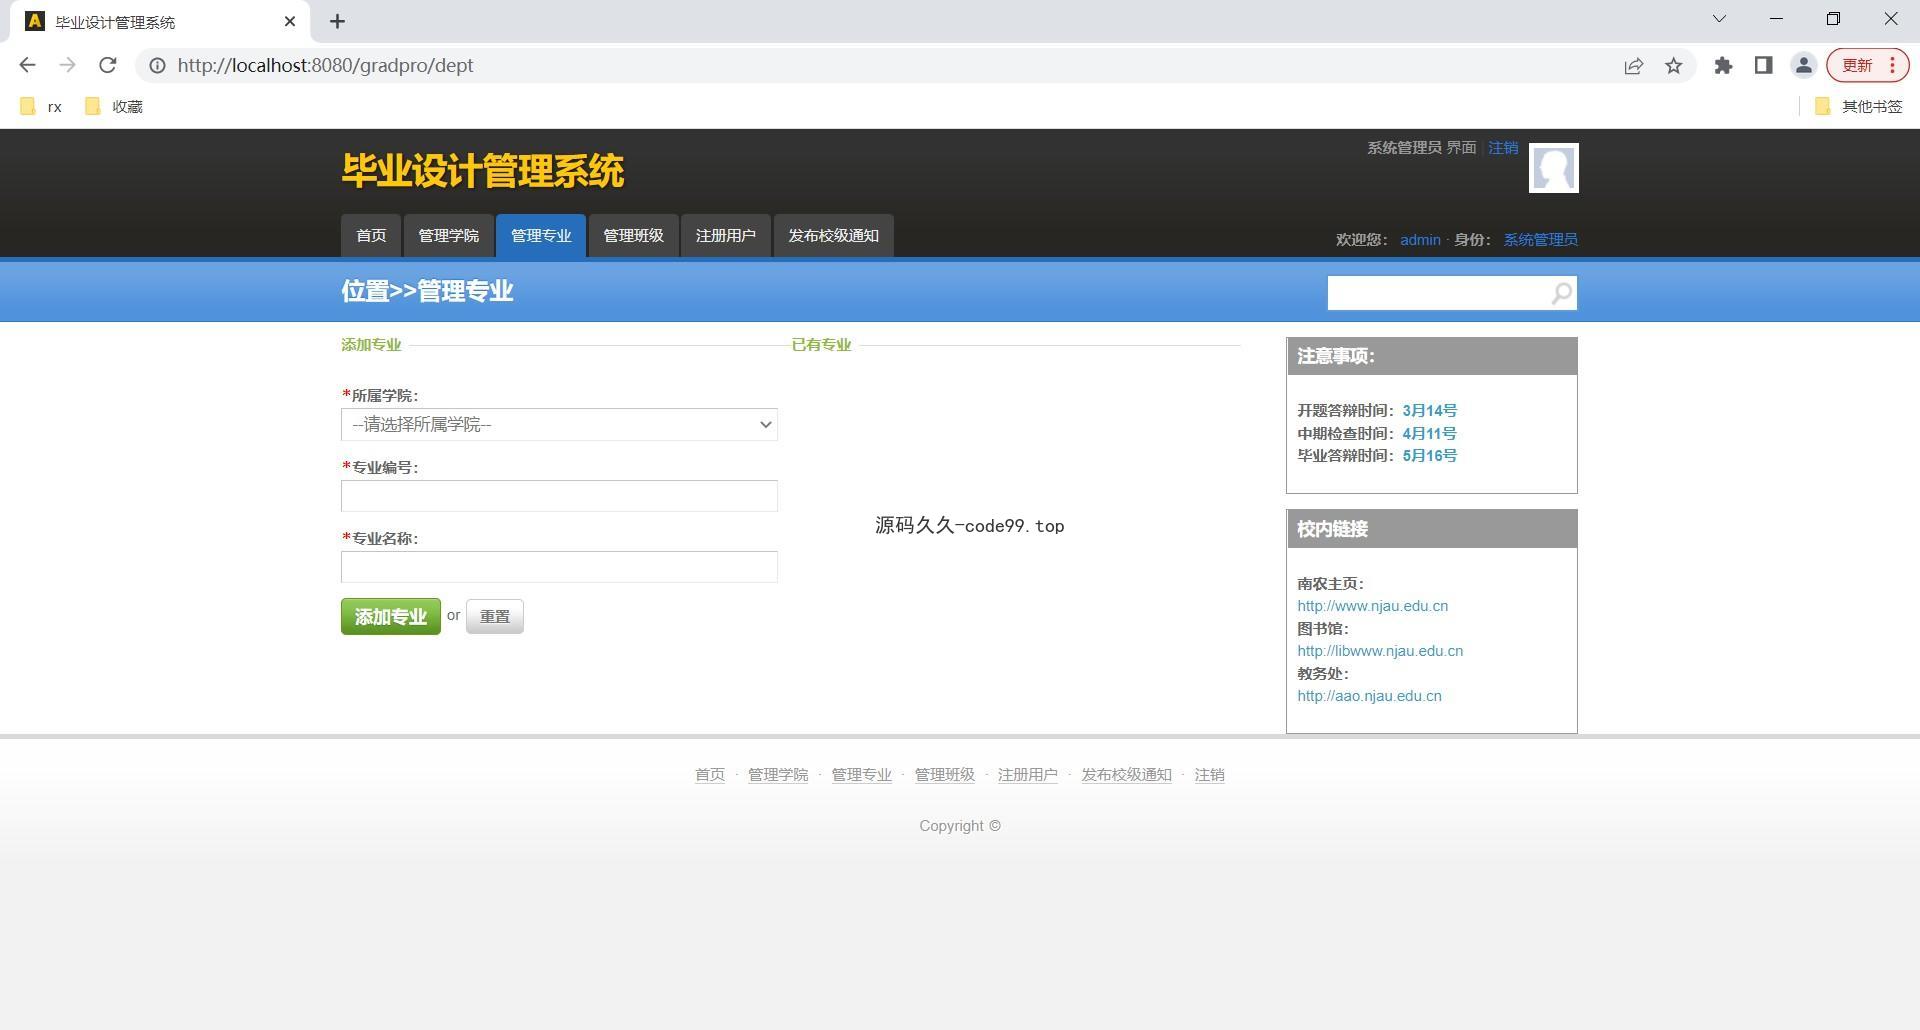
Task: Click the site info icon in address bar
Action: click(157, 65)
